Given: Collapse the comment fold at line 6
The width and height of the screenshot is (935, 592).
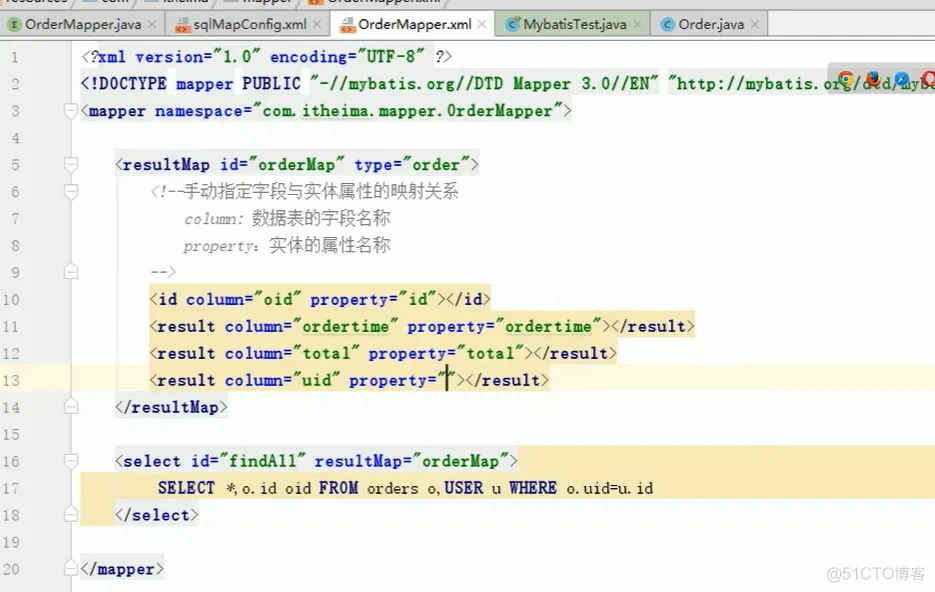Looking at the screenshot, I should tap(70, 191).
